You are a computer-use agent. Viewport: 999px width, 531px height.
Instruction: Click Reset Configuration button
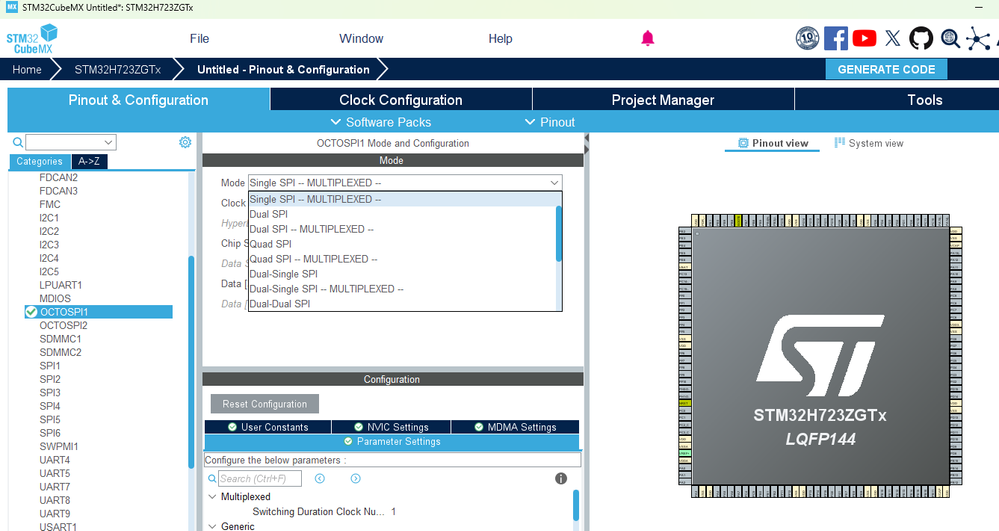[264, 404]
